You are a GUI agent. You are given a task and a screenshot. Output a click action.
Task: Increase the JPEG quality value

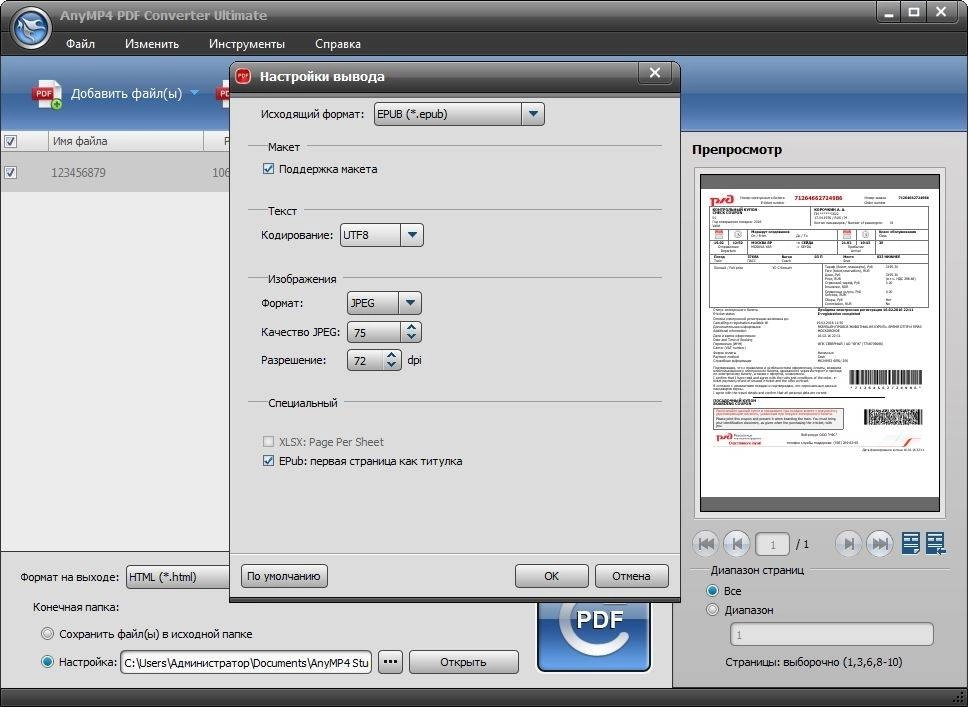(412, 327)
